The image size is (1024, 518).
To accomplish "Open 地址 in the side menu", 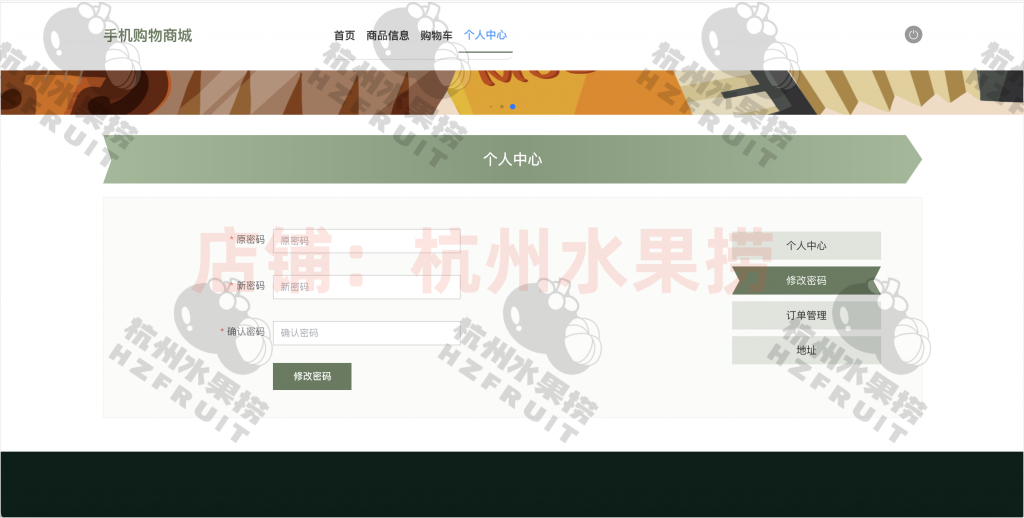I will 806,350.
